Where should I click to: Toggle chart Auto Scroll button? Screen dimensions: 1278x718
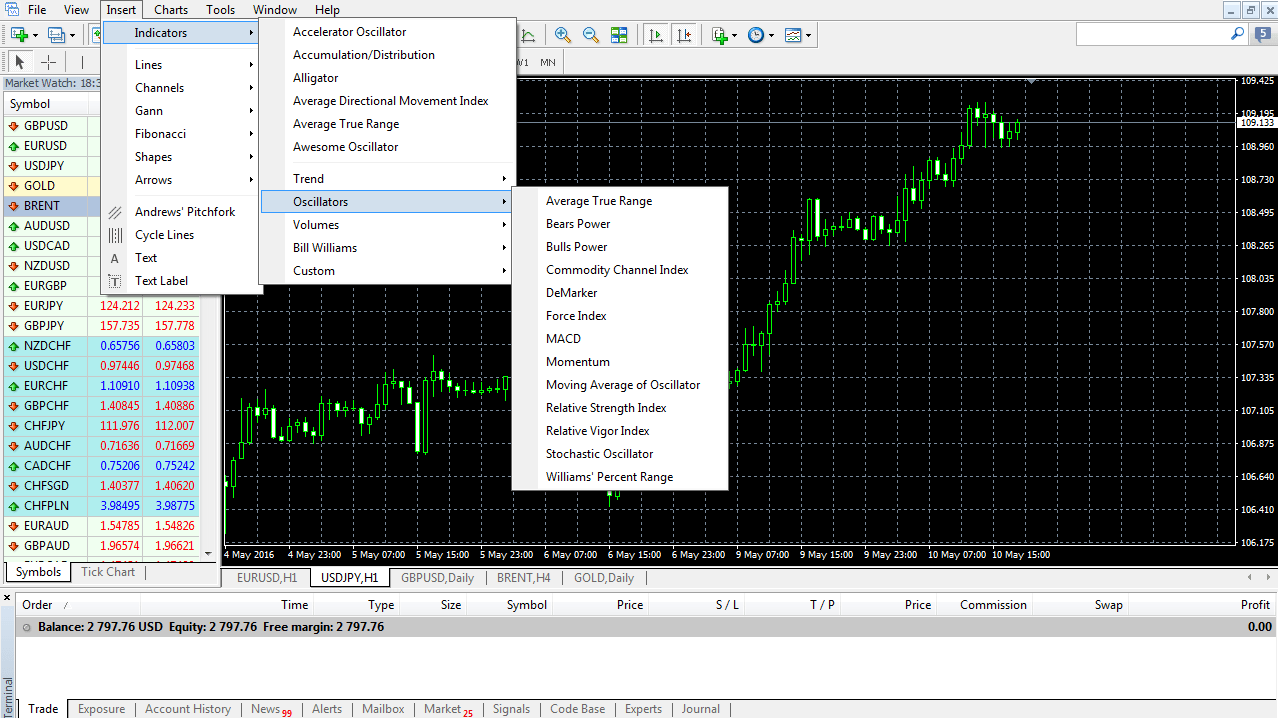pos(656,35)
